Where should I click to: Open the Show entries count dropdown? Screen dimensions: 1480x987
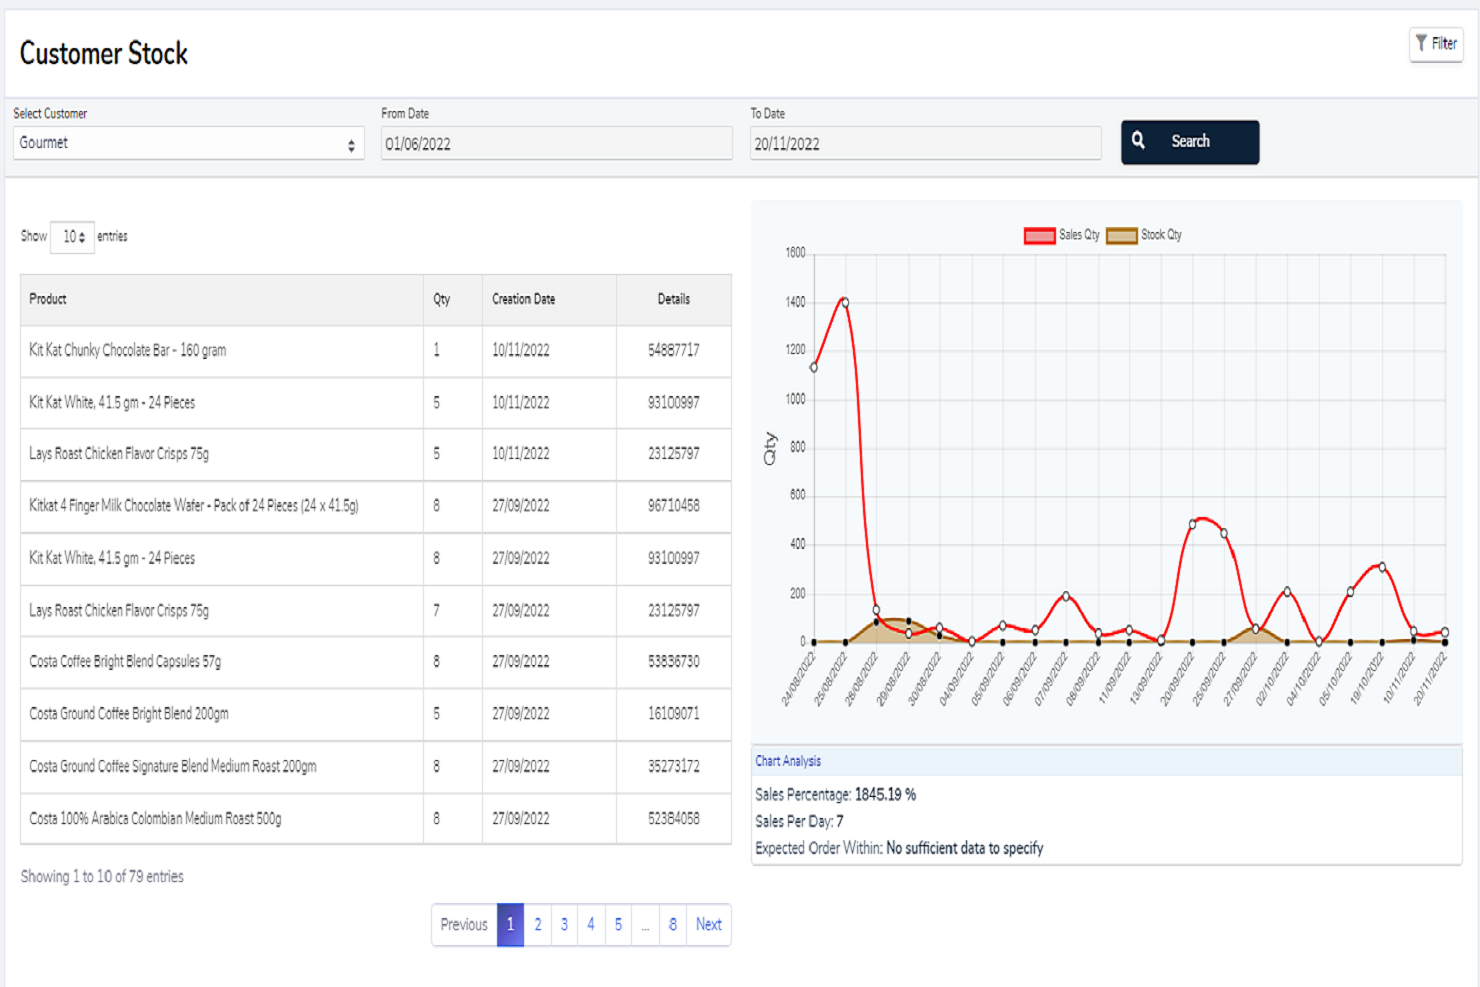click(72, 237)
